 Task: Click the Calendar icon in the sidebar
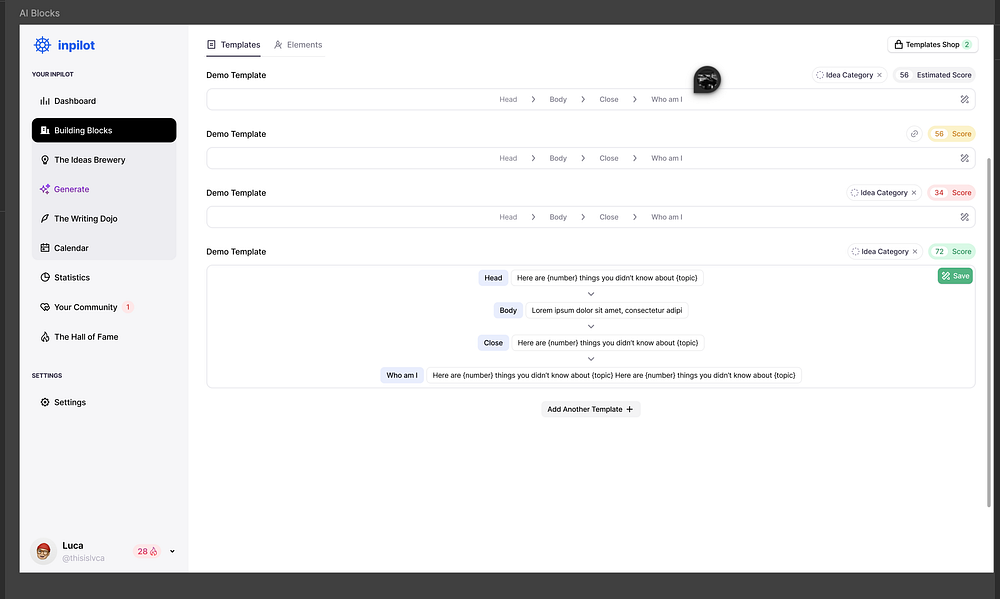(x=45, y=248)
